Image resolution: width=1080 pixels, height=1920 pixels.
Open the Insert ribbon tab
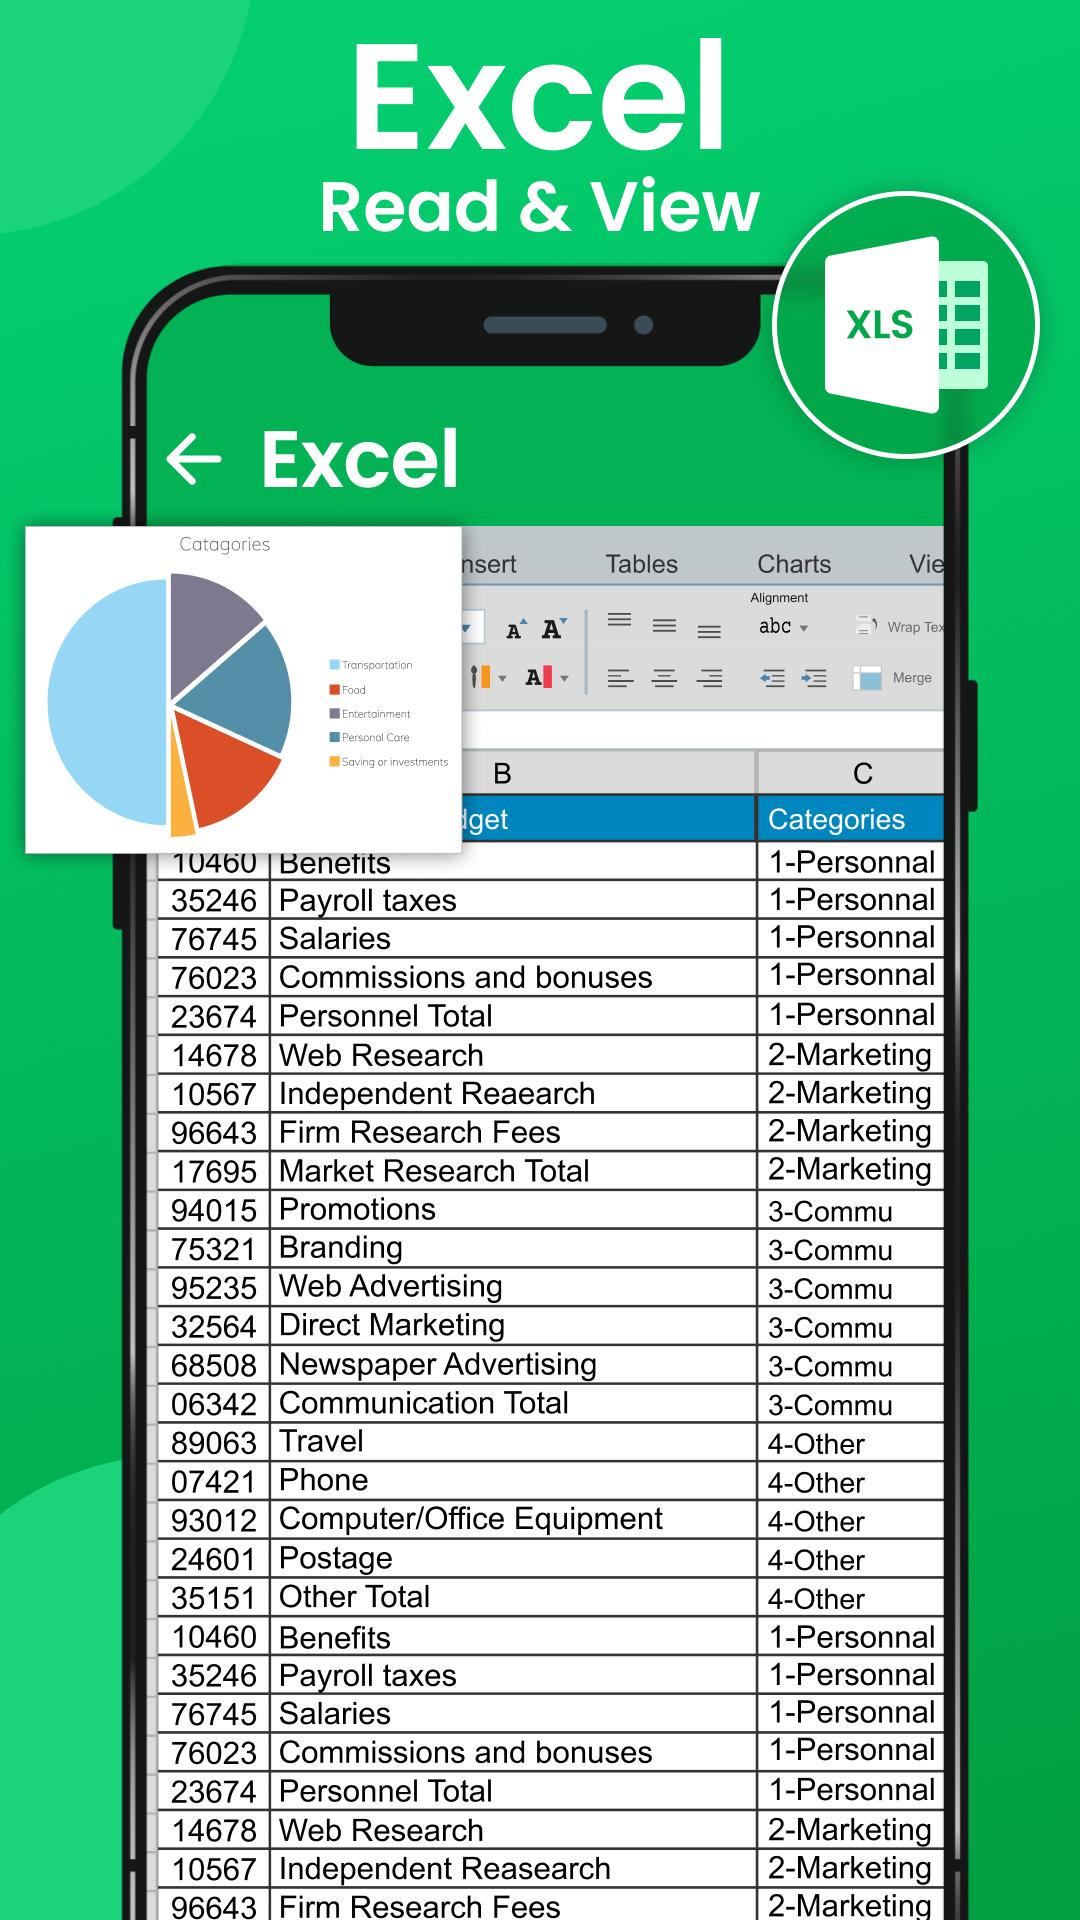point(489,564)
